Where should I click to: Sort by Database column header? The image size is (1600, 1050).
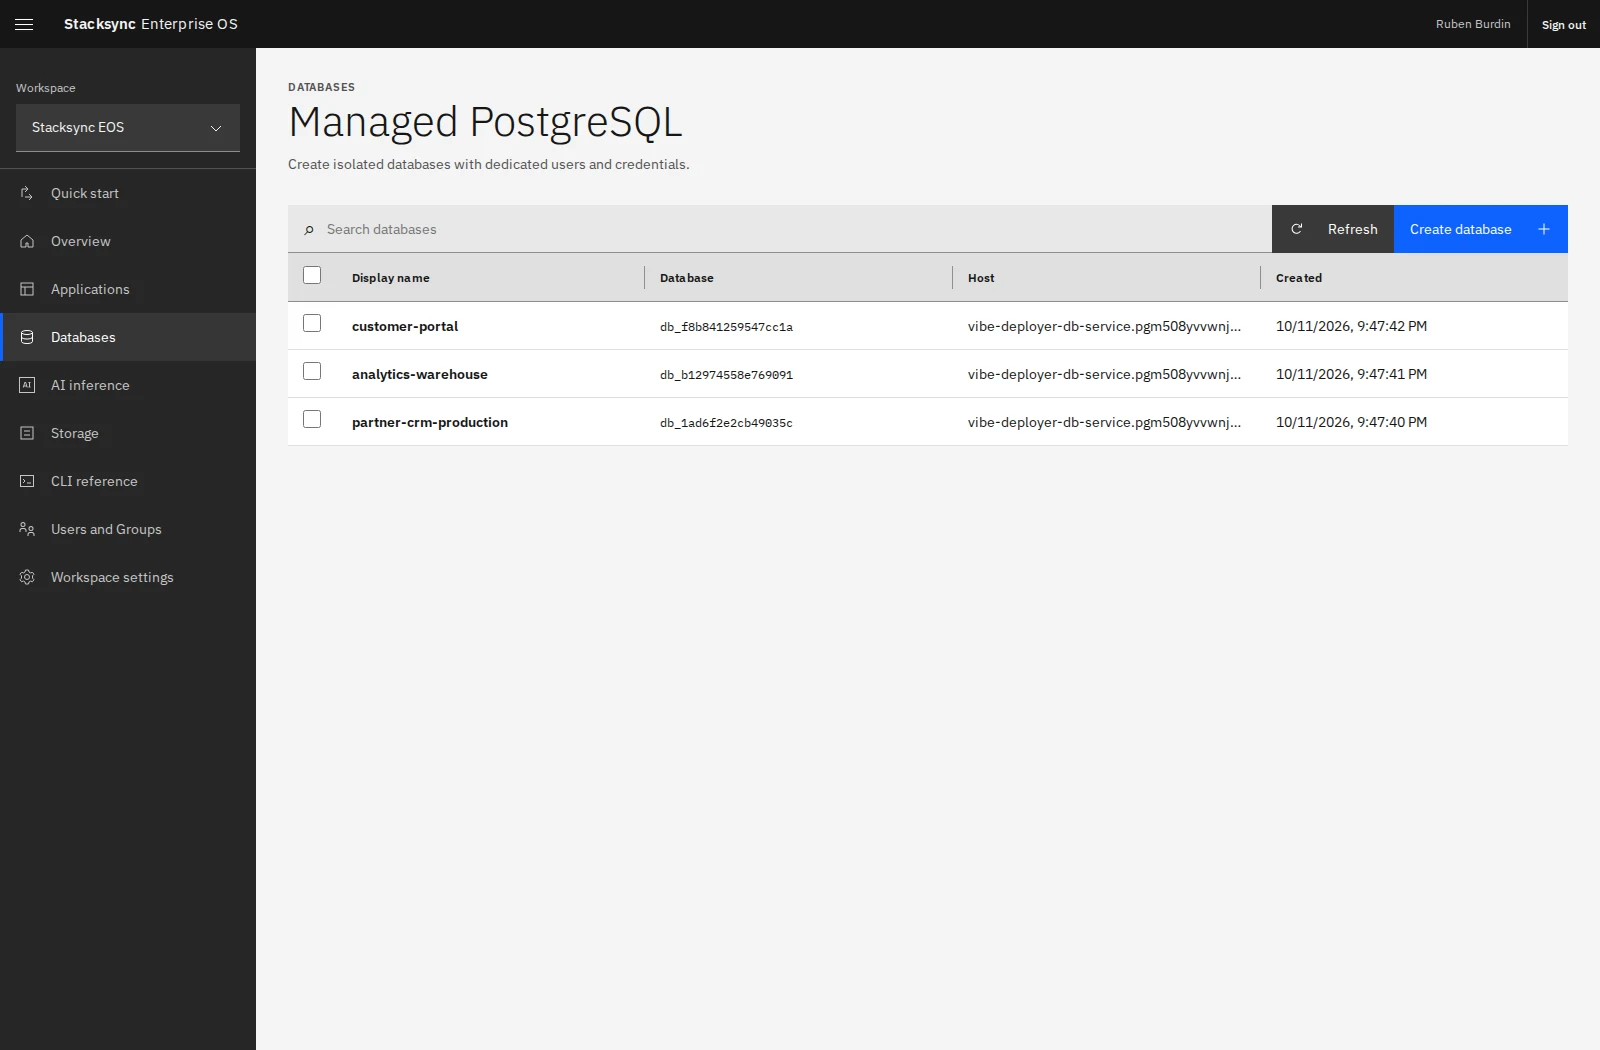[687, 278]
